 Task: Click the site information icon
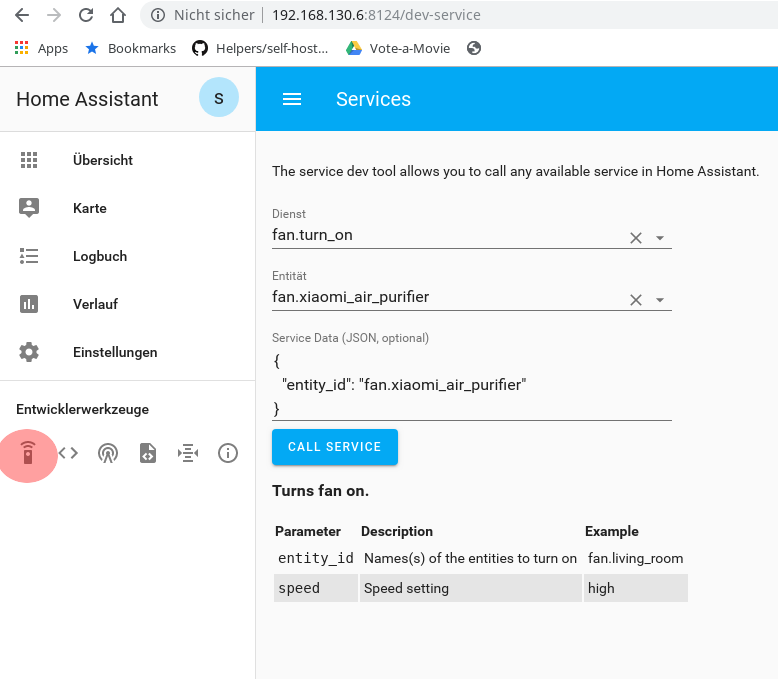158,15
